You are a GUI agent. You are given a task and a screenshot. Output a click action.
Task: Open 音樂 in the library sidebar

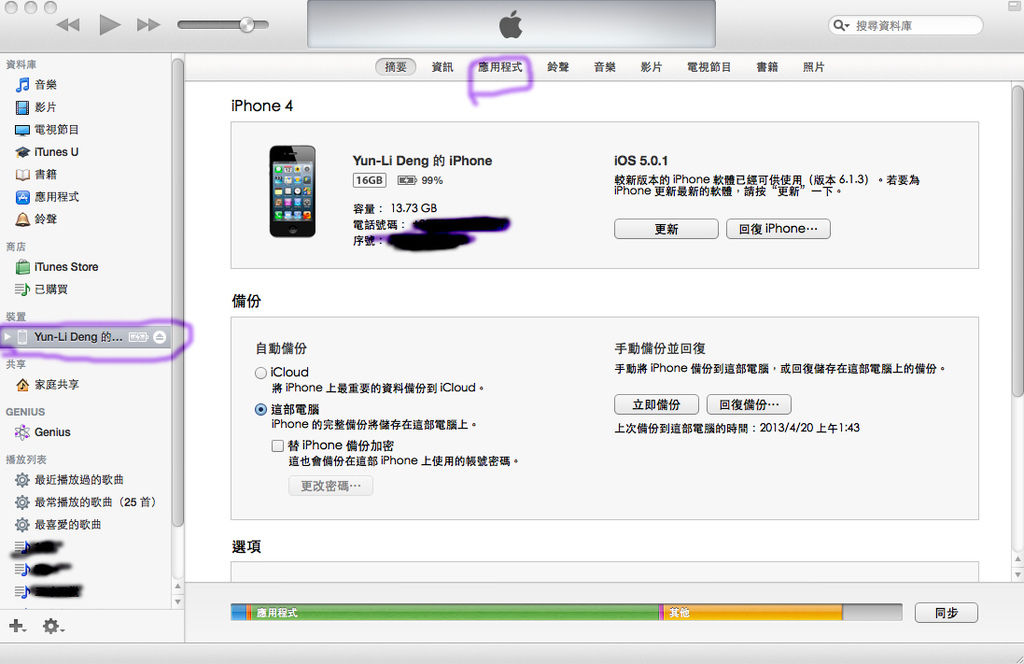pyautogui.click(x=36, y=85)
